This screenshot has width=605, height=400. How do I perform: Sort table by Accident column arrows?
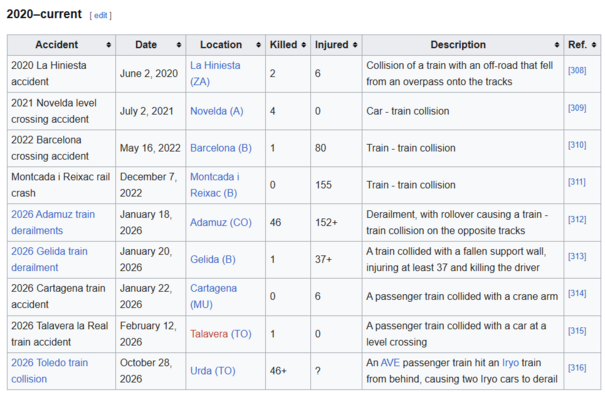[x=108, y=45]
